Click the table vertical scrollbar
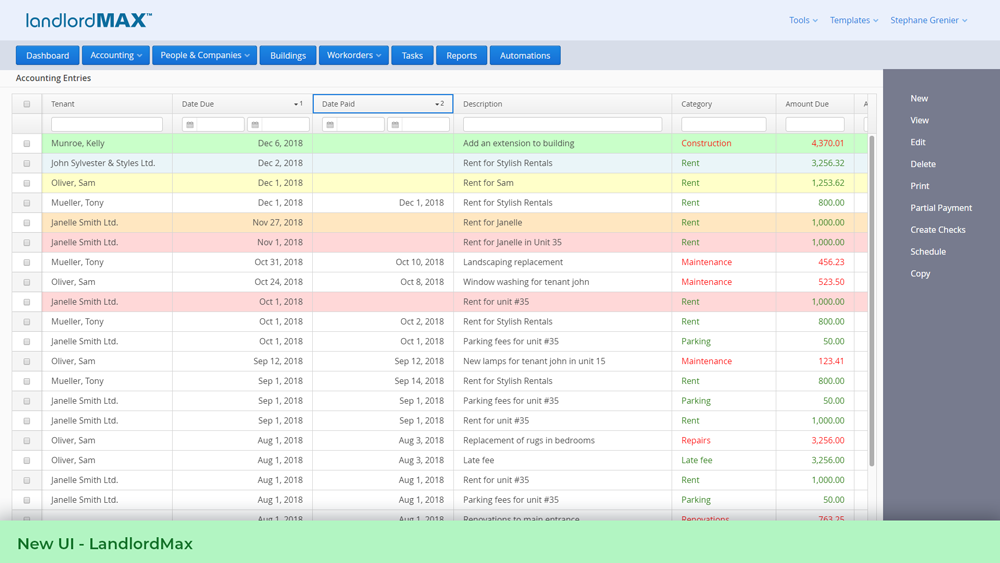Image resolution: width=1000 pixels, height=563 pixels. coord(872,300)
